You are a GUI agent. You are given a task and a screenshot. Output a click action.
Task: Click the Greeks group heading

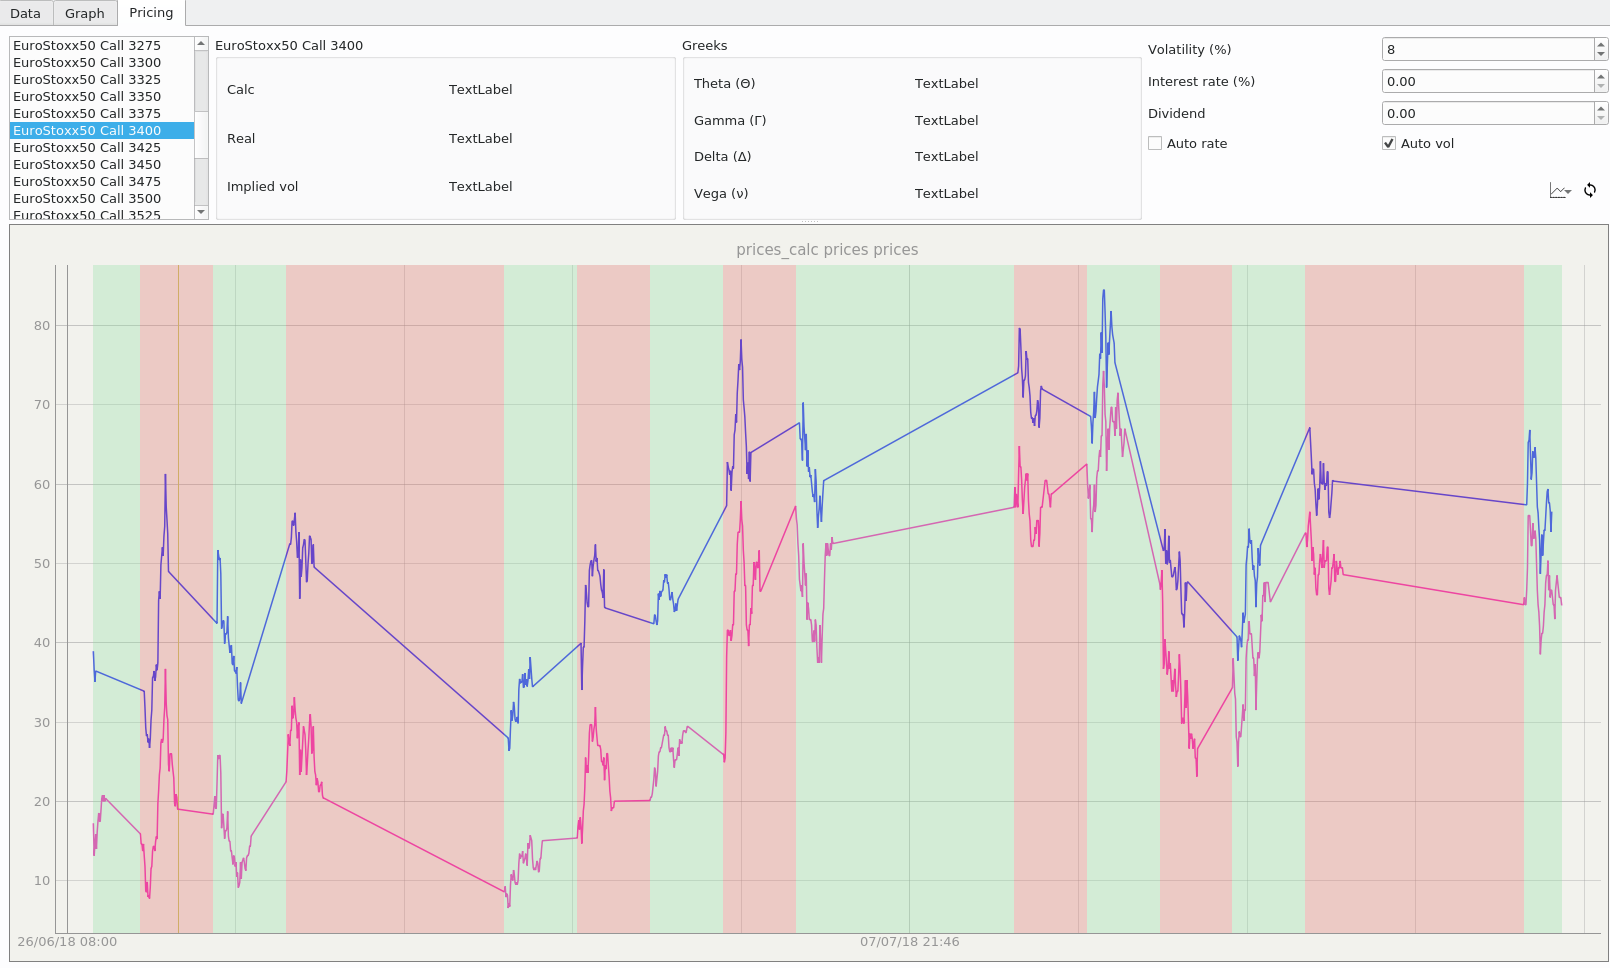point(704,45)
